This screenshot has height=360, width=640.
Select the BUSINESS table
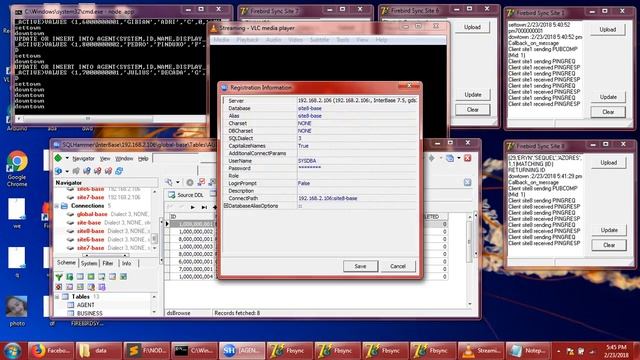[x=89, y=313]
